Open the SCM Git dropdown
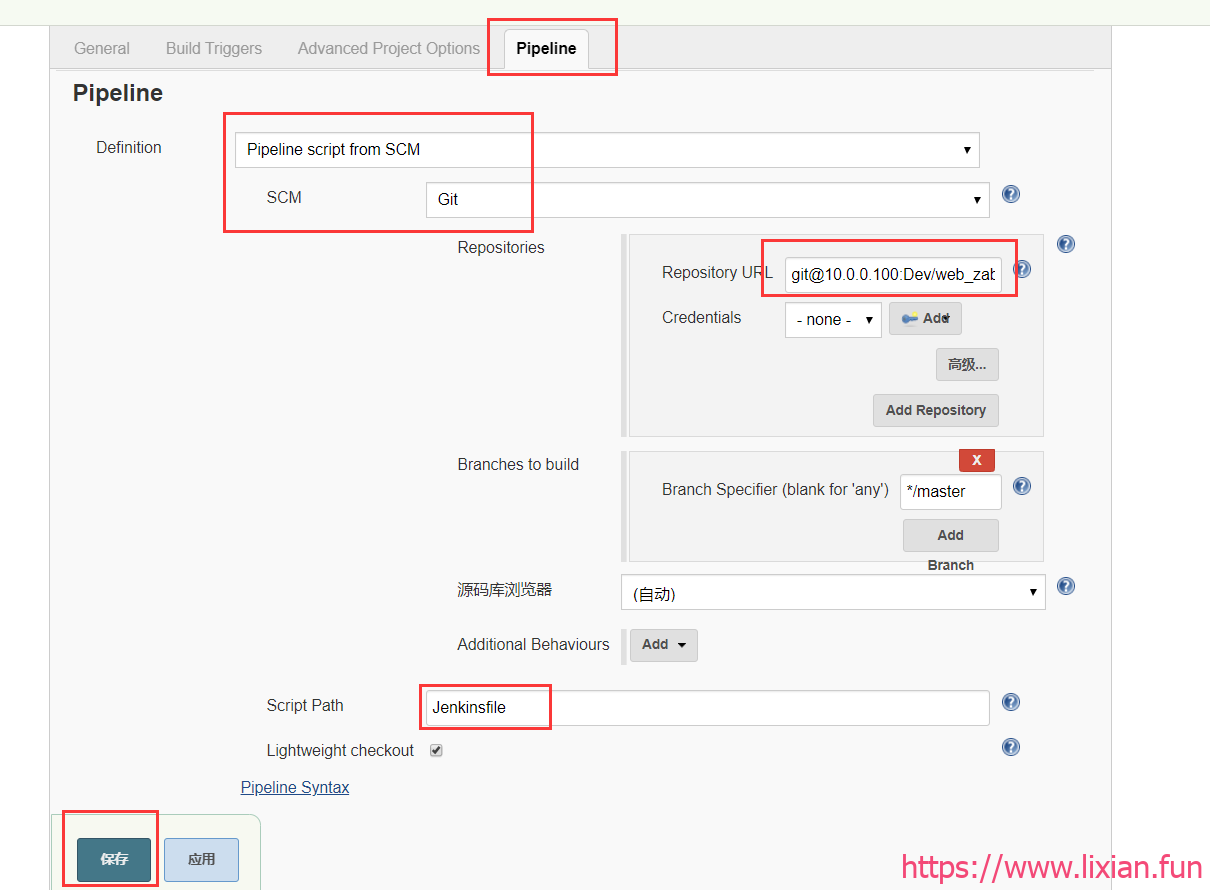Viewport: 1210px width, 890px height. click(x=708, y=199)
